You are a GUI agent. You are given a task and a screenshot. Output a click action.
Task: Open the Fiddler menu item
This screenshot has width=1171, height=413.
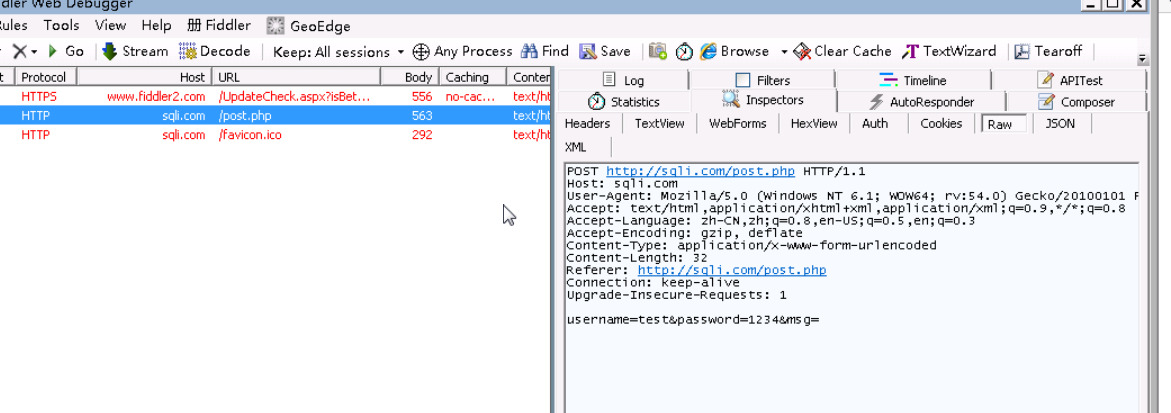click(x=219, y=25)
